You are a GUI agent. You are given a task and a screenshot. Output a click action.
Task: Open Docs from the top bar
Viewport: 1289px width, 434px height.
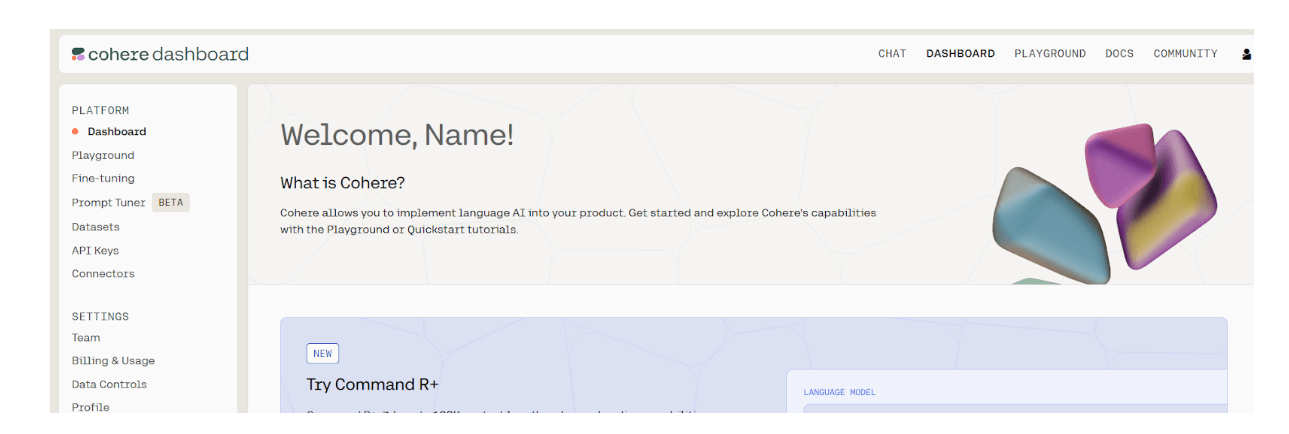pyautogui.click(x=1119, y=54)
